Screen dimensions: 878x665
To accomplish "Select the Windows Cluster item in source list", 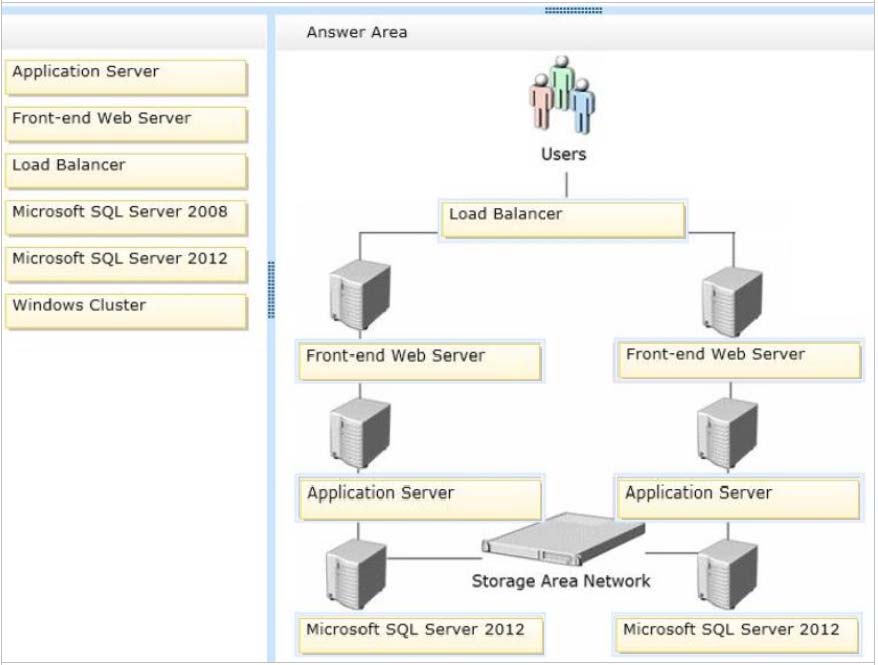I will 127,311.
